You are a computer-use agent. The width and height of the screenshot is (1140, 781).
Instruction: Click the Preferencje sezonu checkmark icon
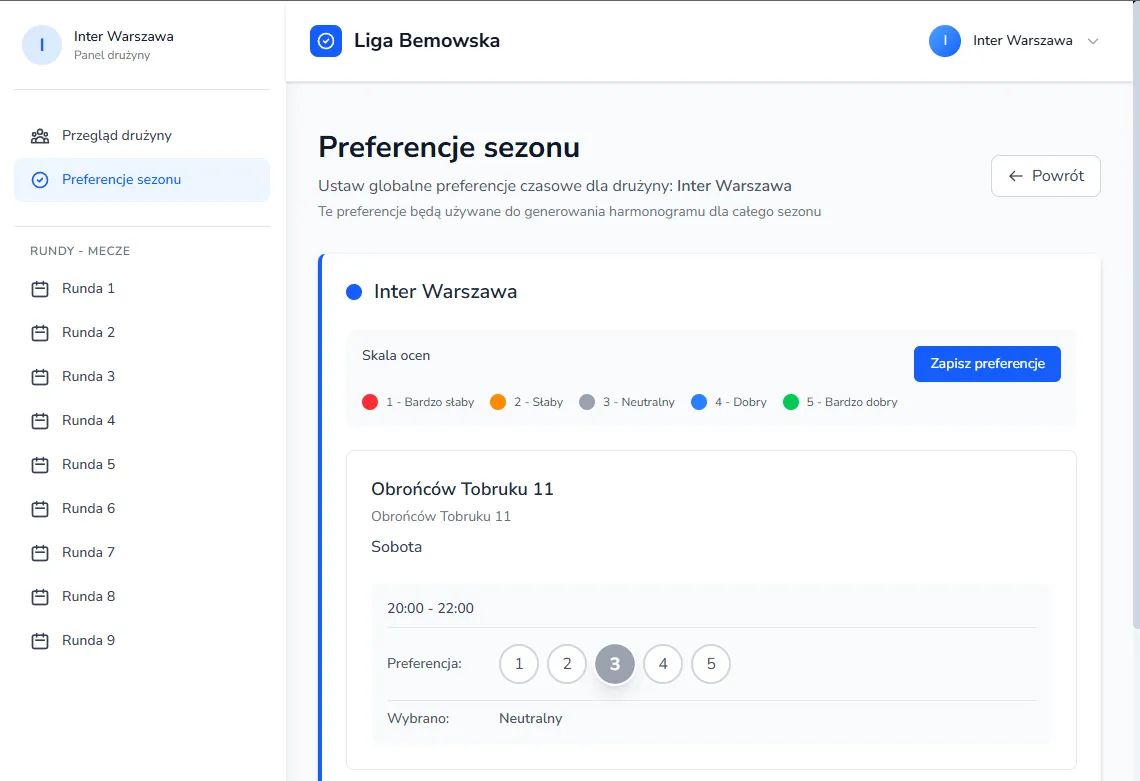[x=40, y=180]
